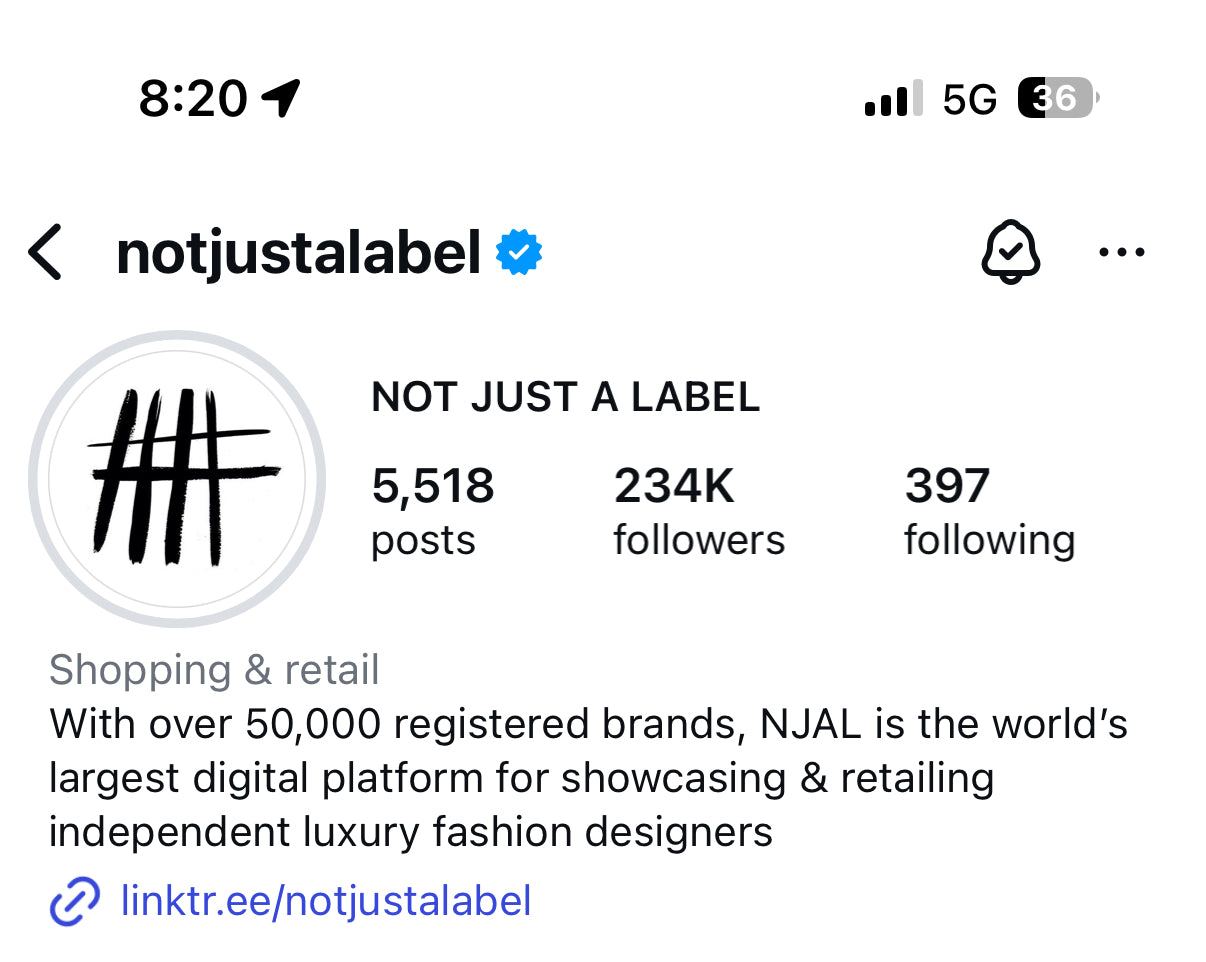Viewport: 1206px width, 962px height.
Task: Tap the battery level indicator
Action: (1058, 98)
